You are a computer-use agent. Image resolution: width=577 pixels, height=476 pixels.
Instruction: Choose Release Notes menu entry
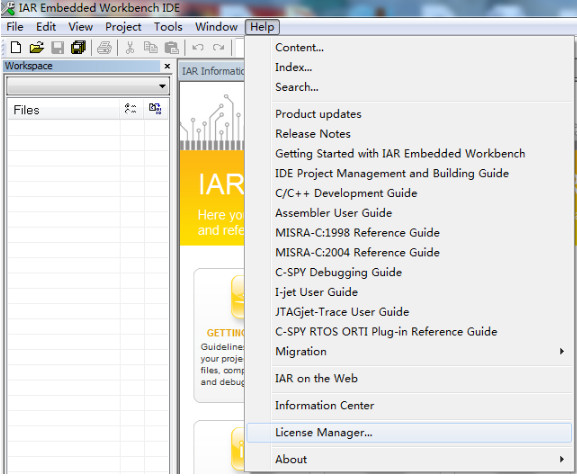313,134
